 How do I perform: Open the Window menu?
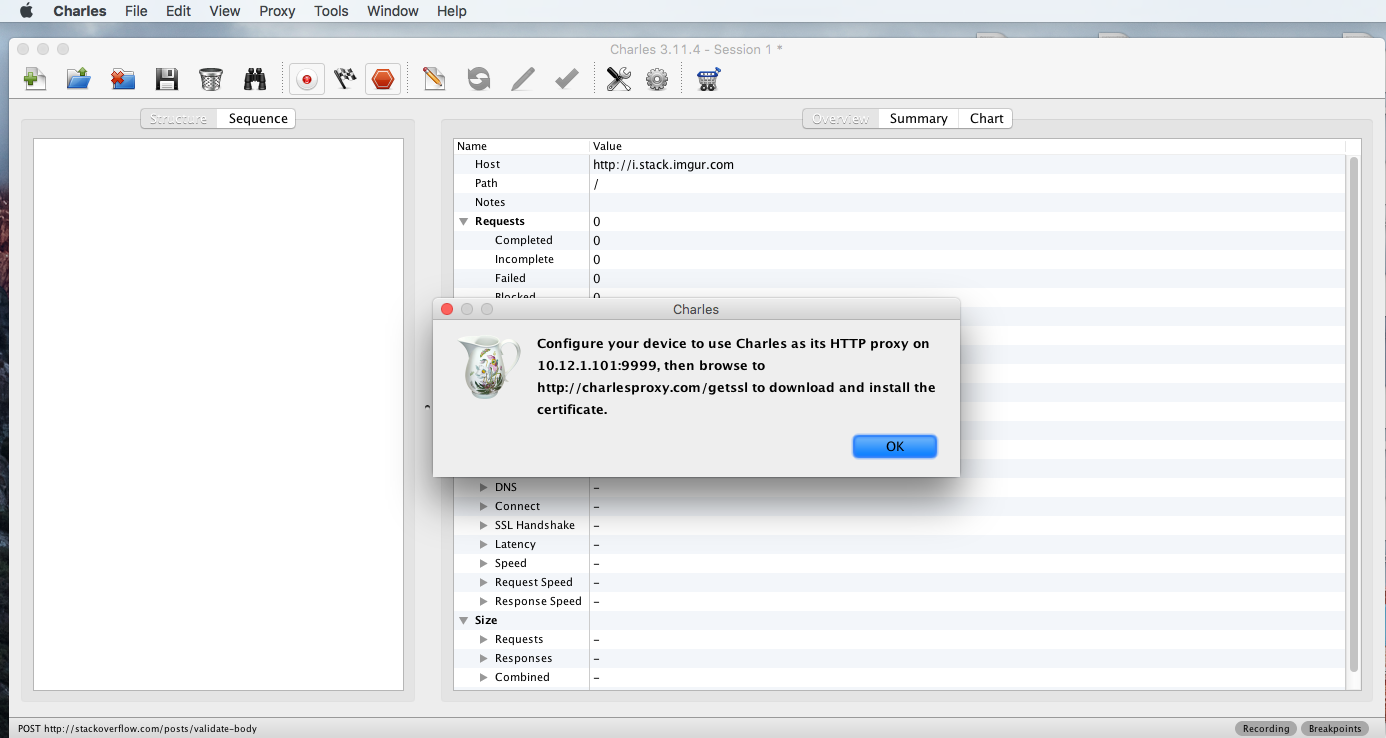pos(393,11)
